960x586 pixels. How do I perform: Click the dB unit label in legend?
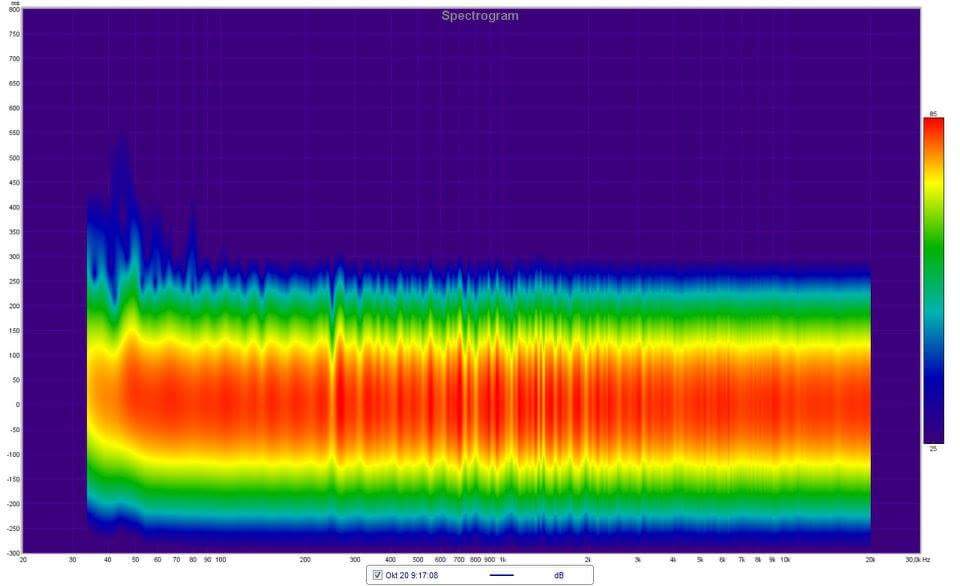pyautogui.click(x=558, y=575)
